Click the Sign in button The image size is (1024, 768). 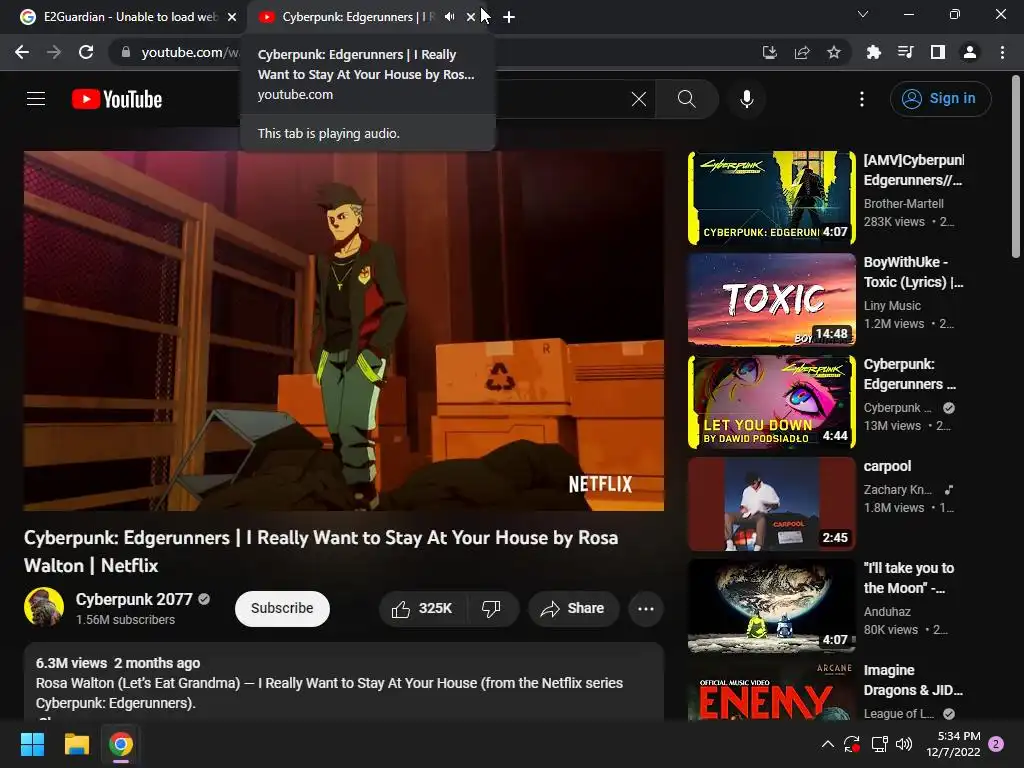[940, 99]
